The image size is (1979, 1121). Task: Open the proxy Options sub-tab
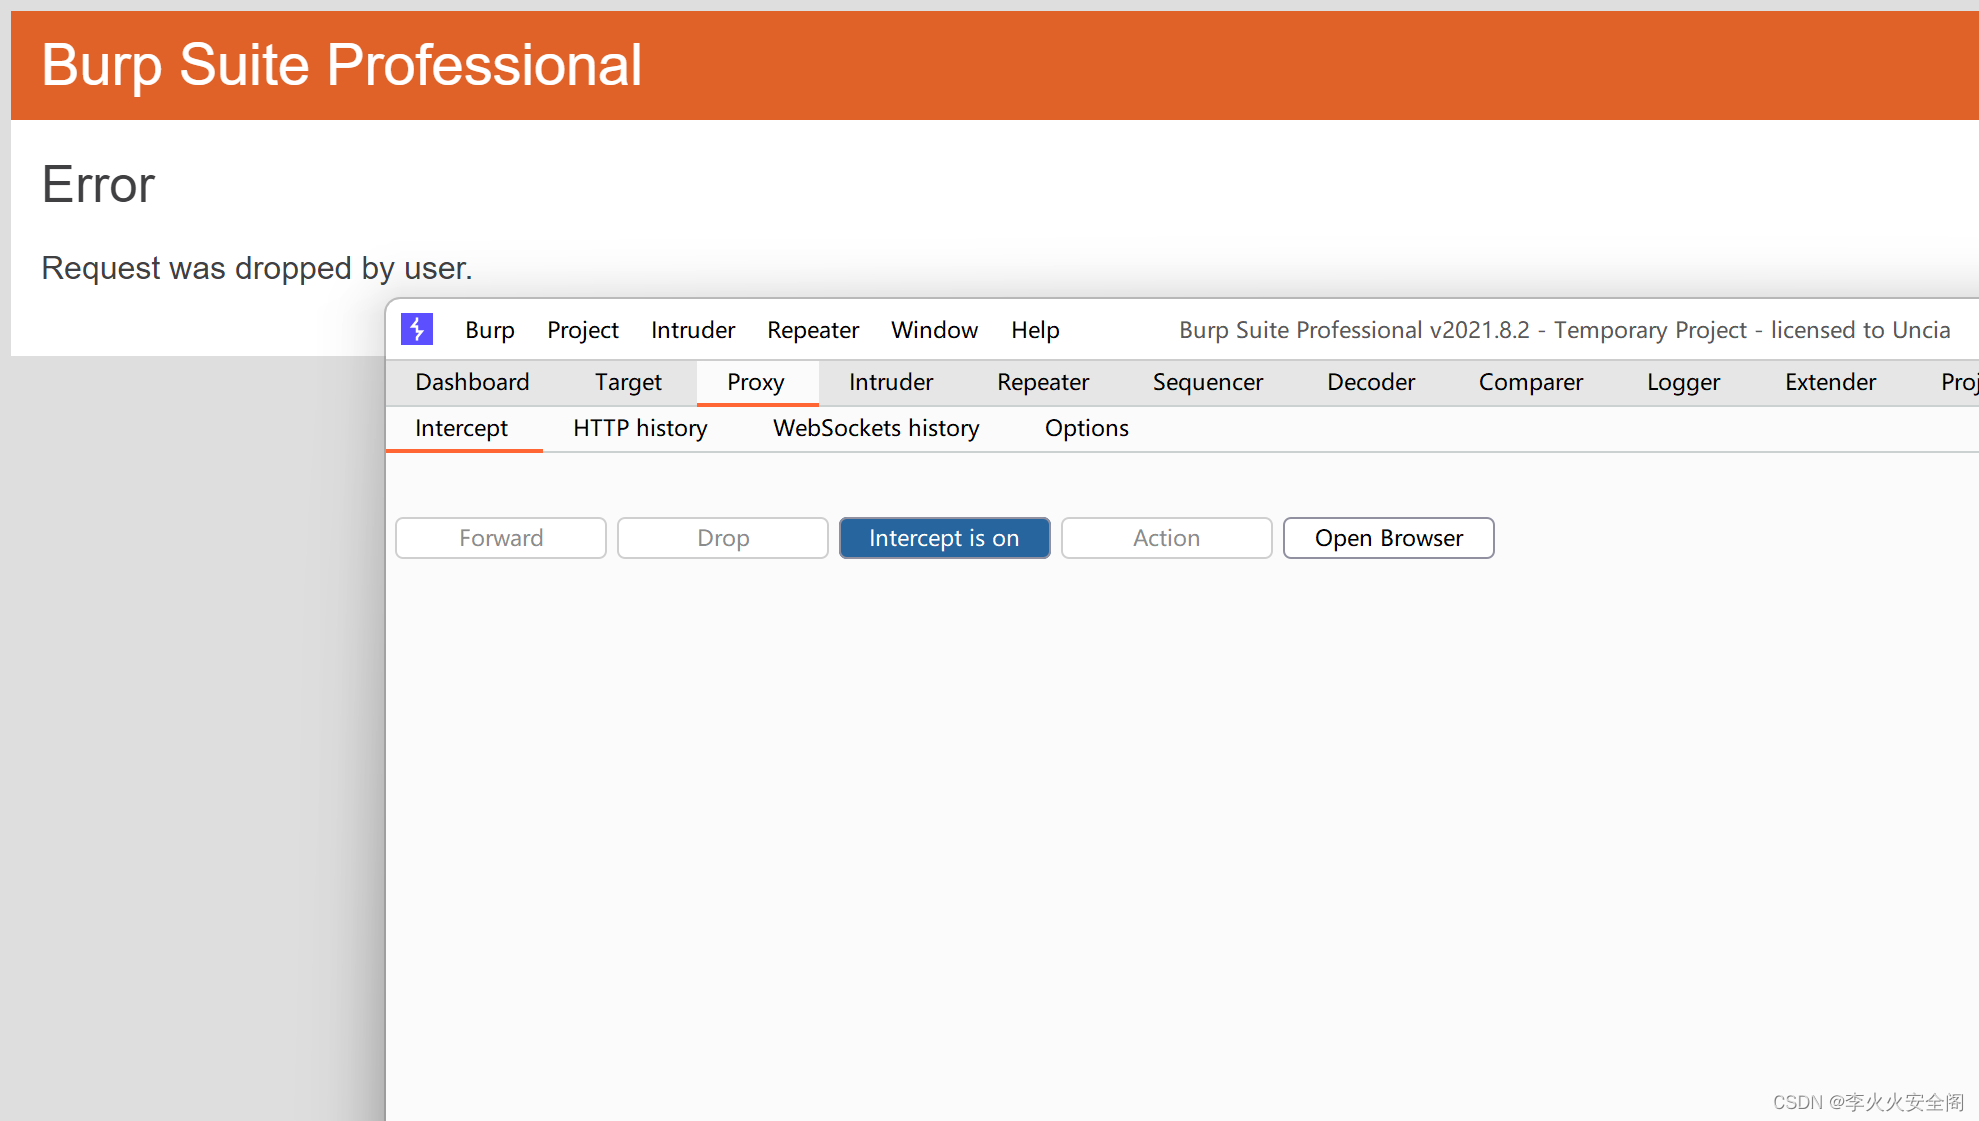(1087, 428)
